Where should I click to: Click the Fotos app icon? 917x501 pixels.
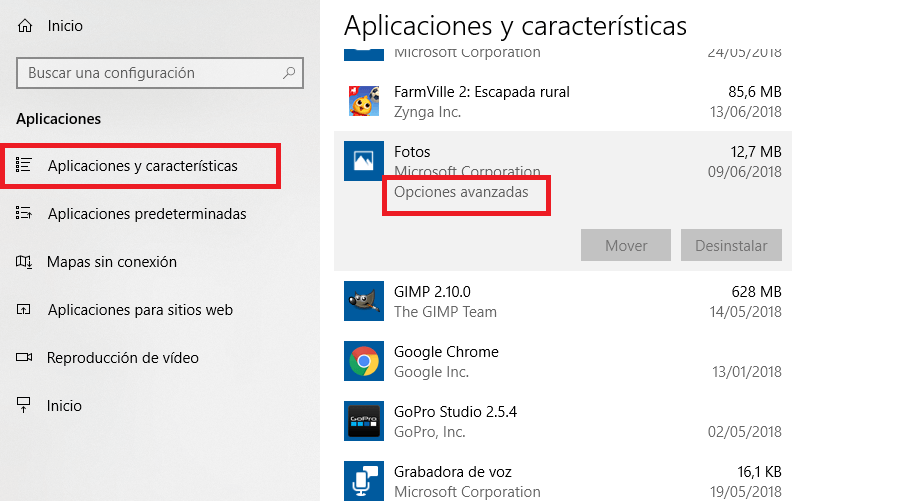pyautogui.click(x=364, y=161)
